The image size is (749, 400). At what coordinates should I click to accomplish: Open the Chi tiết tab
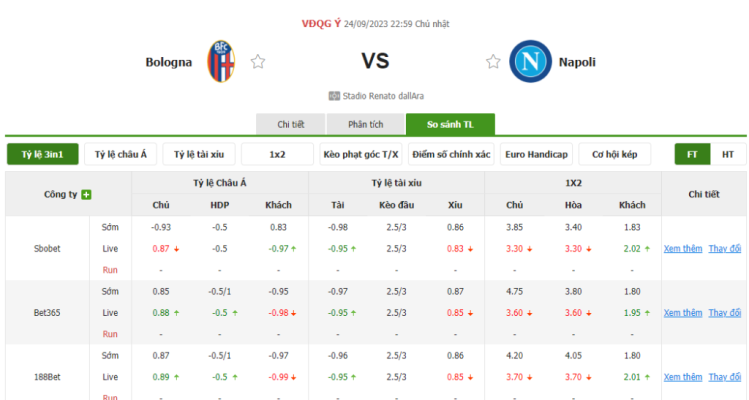point(290,124)
